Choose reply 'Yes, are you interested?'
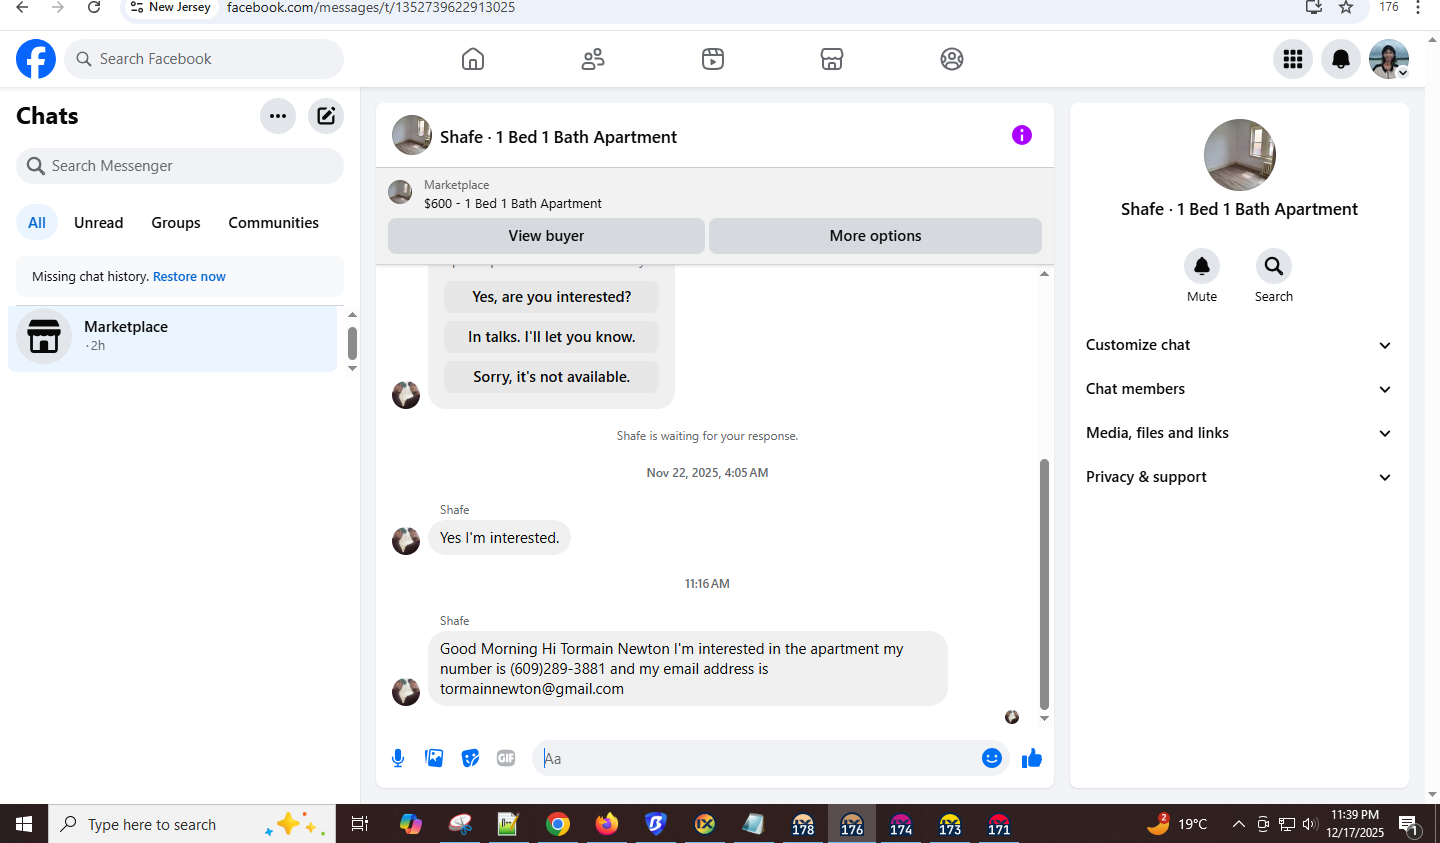This screenshot has height=843, width=1440. point(551,297)
